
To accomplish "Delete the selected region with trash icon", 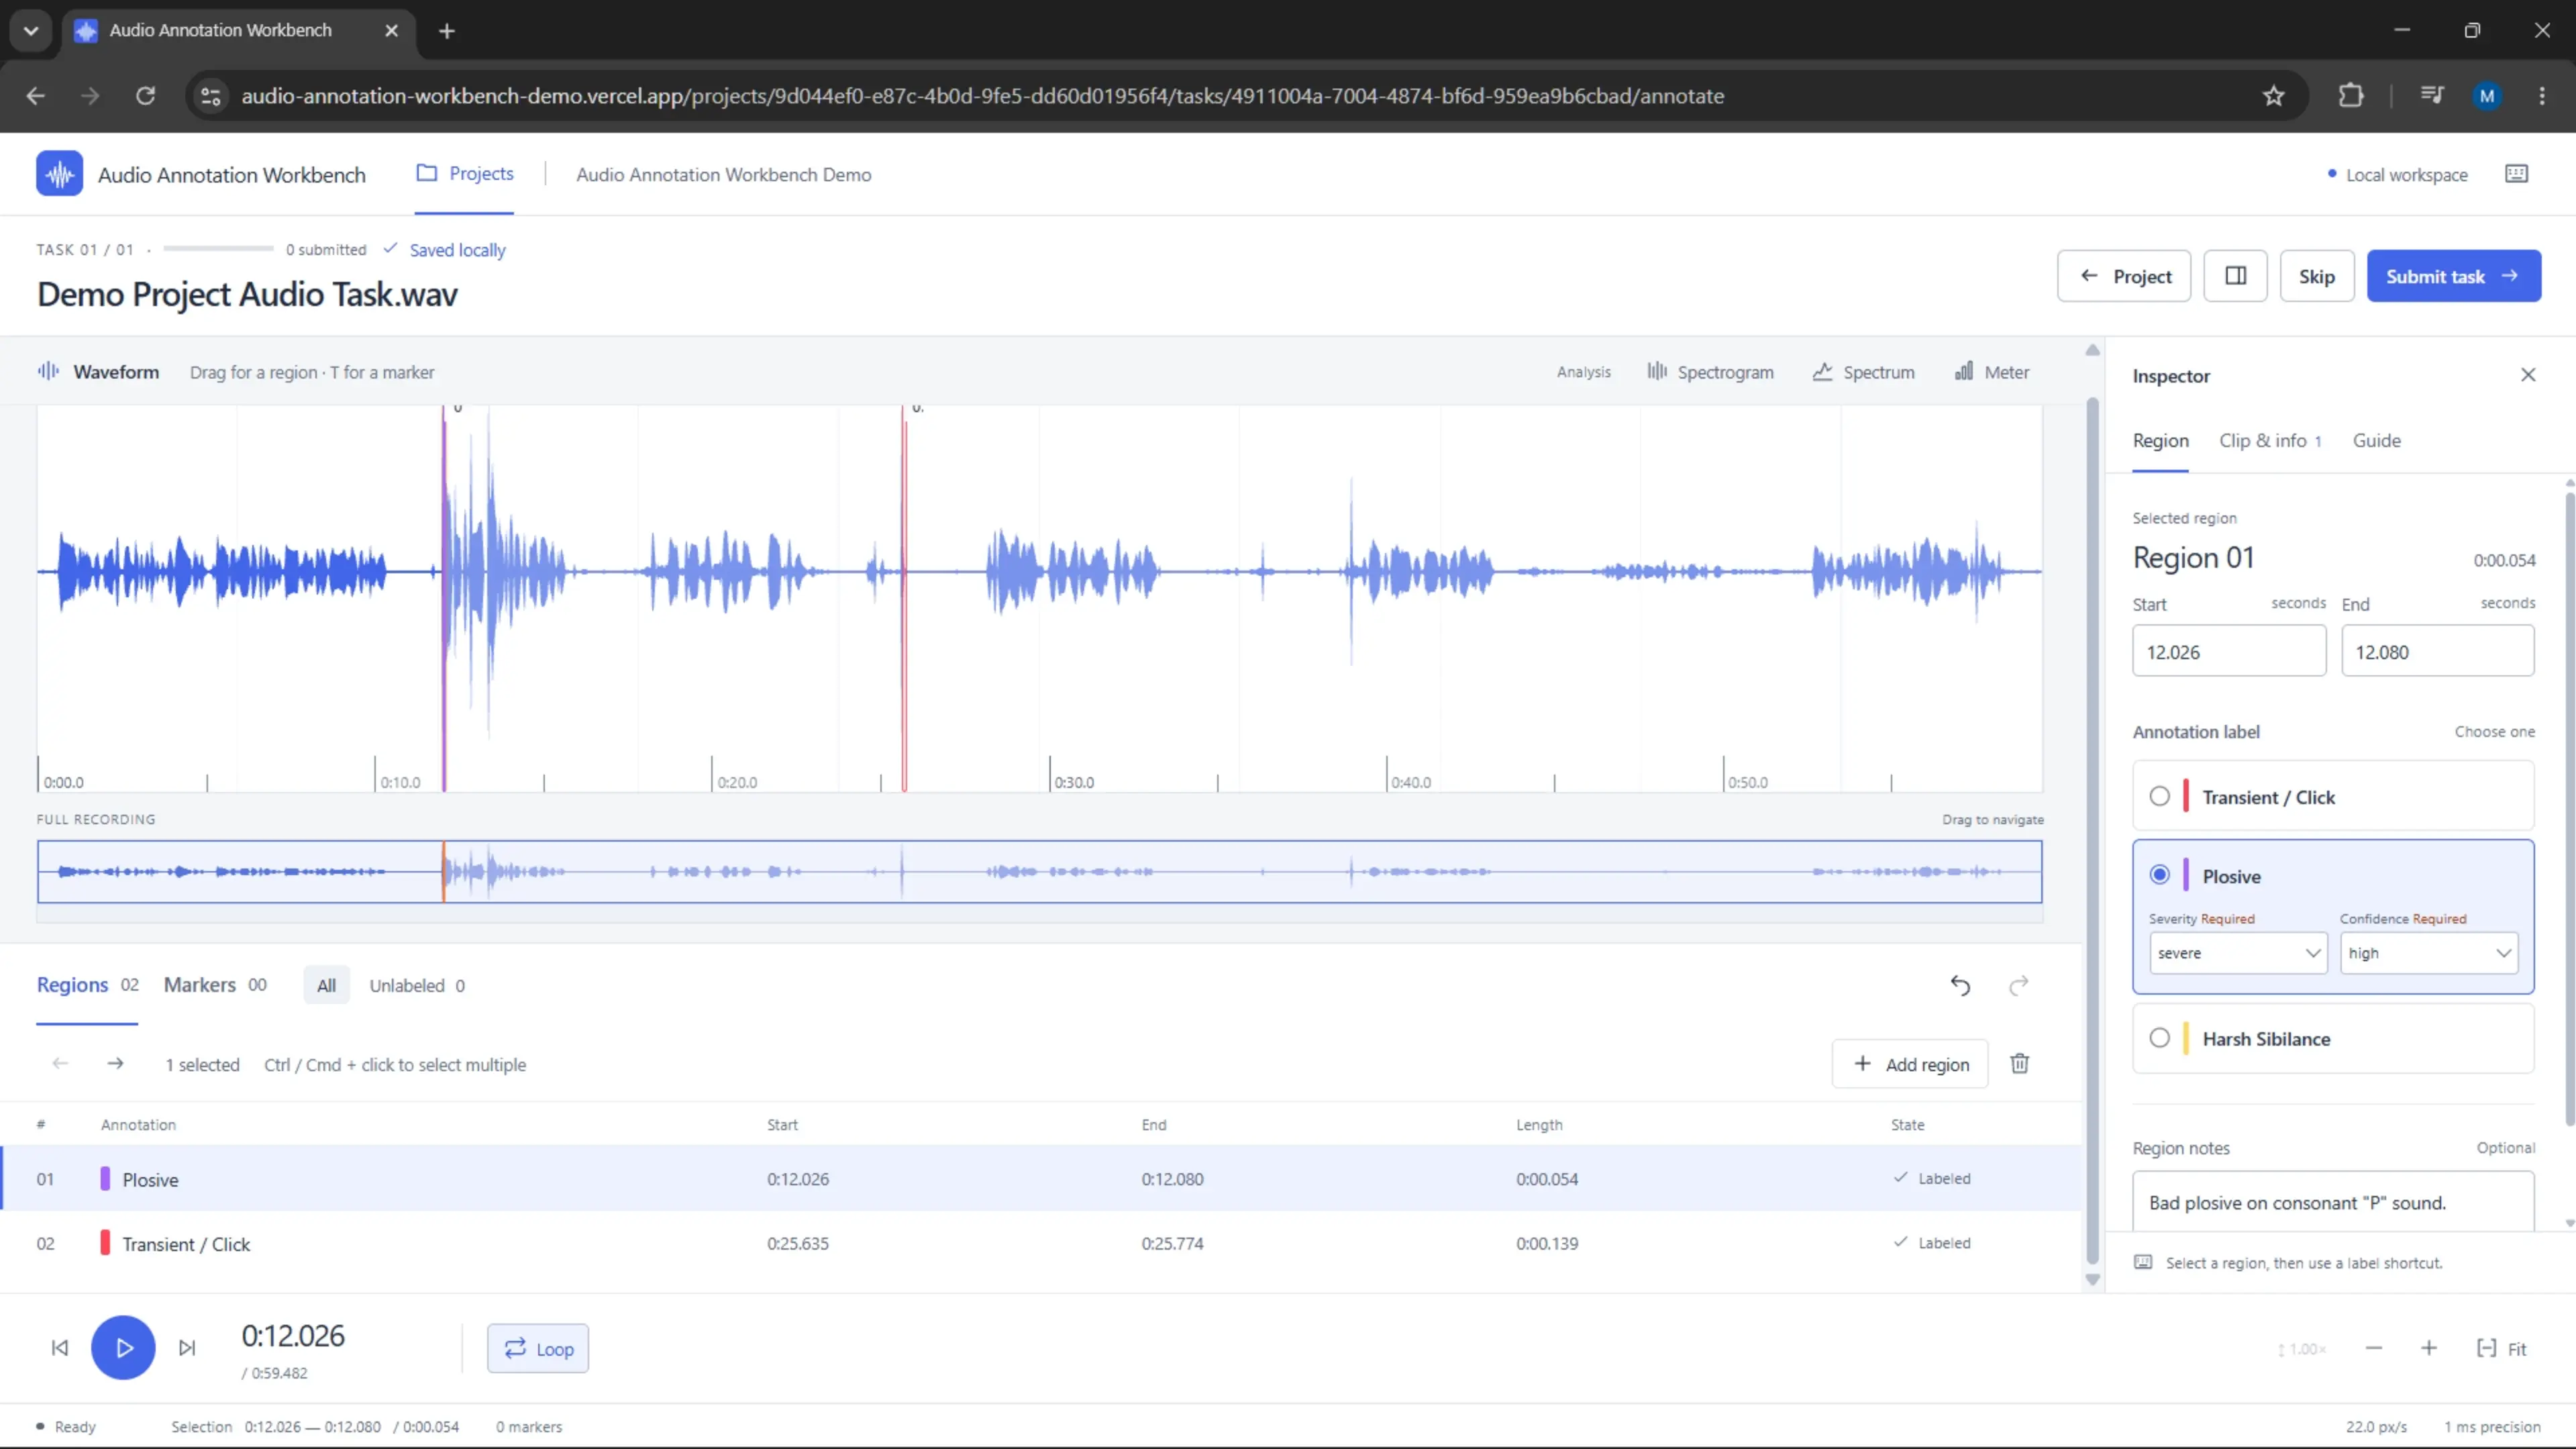I will (2020, 1064).
